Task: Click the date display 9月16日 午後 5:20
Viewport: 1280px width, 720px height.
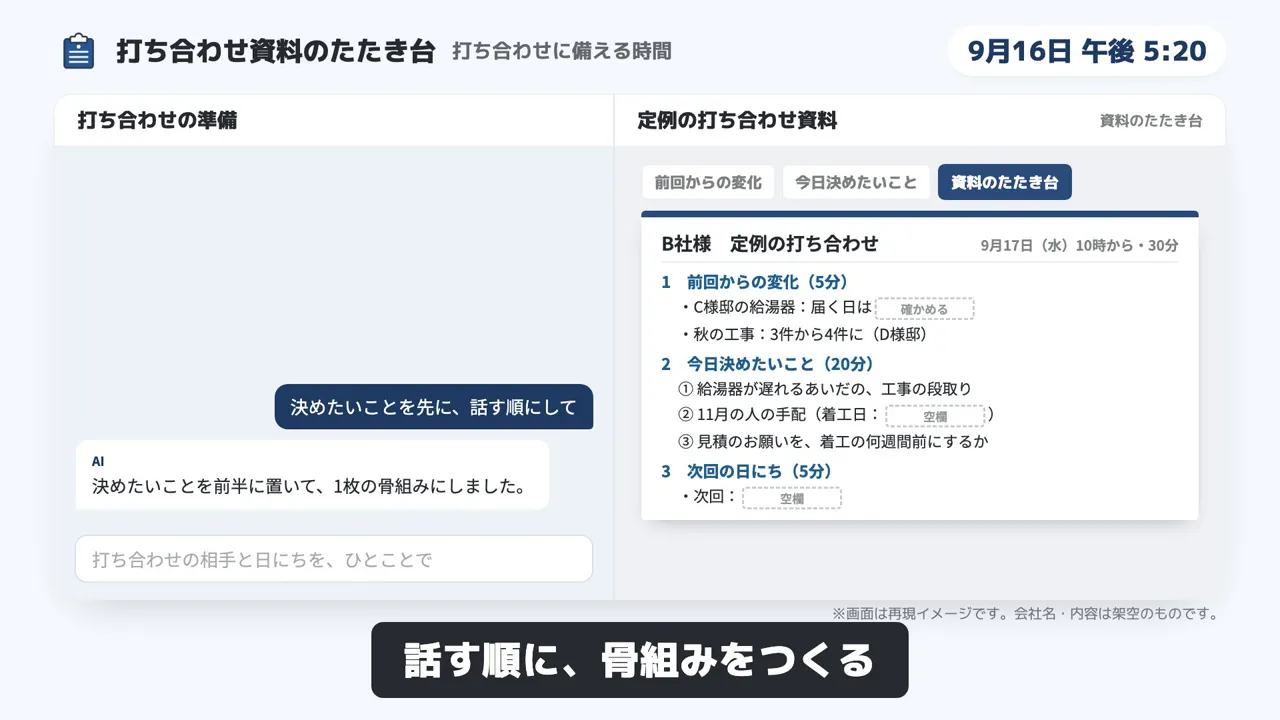Action: tap(1087, 51)
